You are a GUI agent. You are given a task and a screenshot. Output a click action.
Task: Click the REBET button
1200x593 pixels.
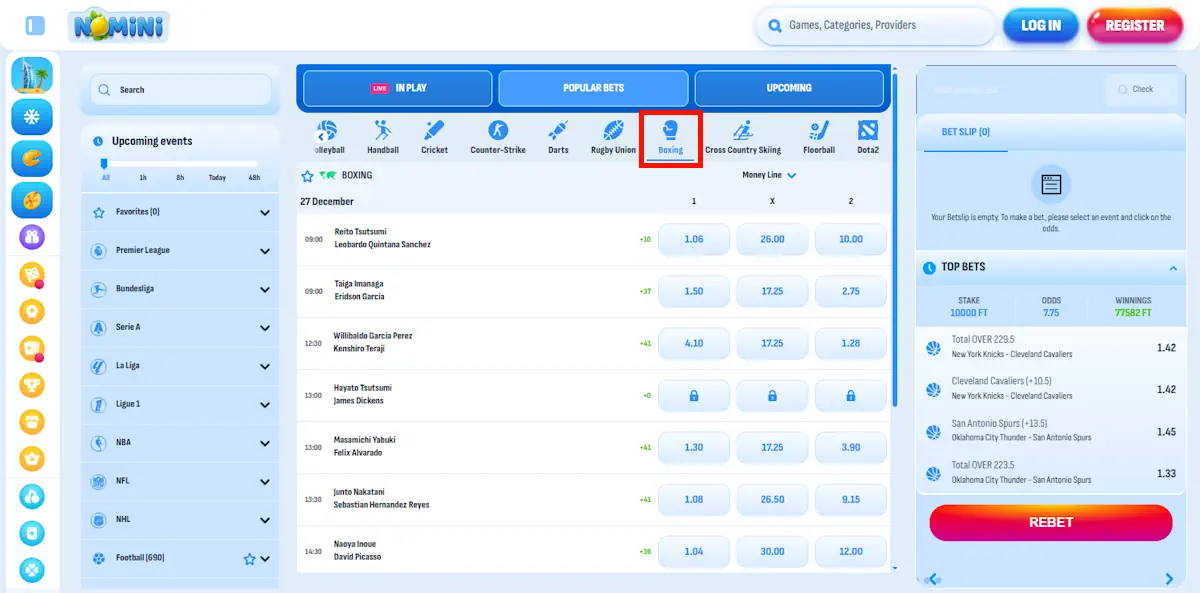(x=1050, y=522)
